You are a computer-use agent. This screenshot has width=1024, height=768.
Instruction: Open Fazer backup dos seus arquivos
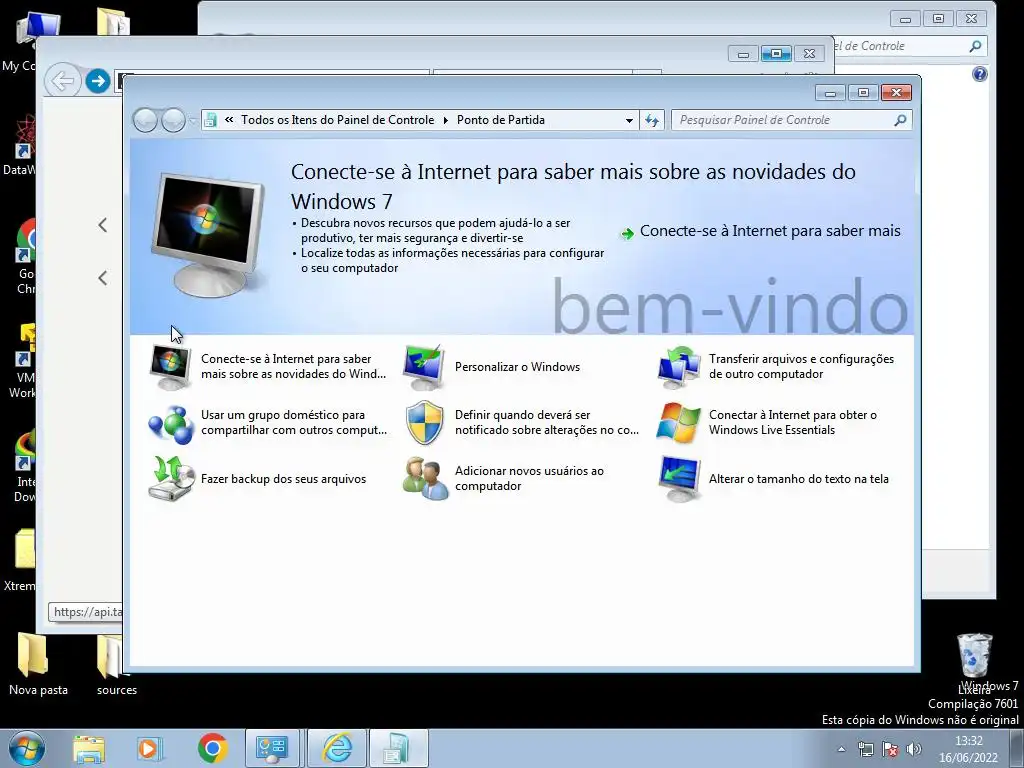click(x=283, y=479)
